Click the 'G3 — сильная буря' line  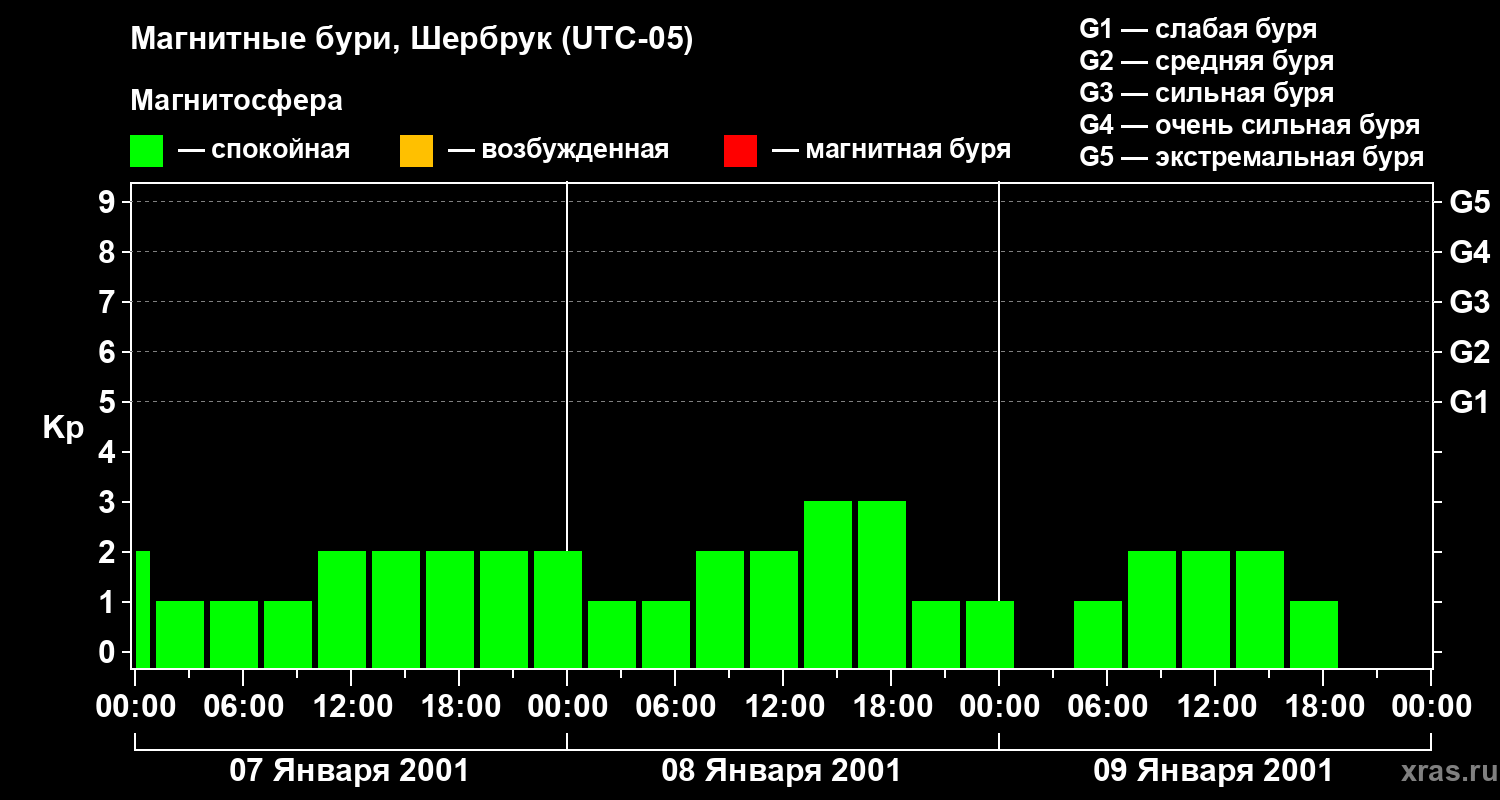tap(1207, 93)
